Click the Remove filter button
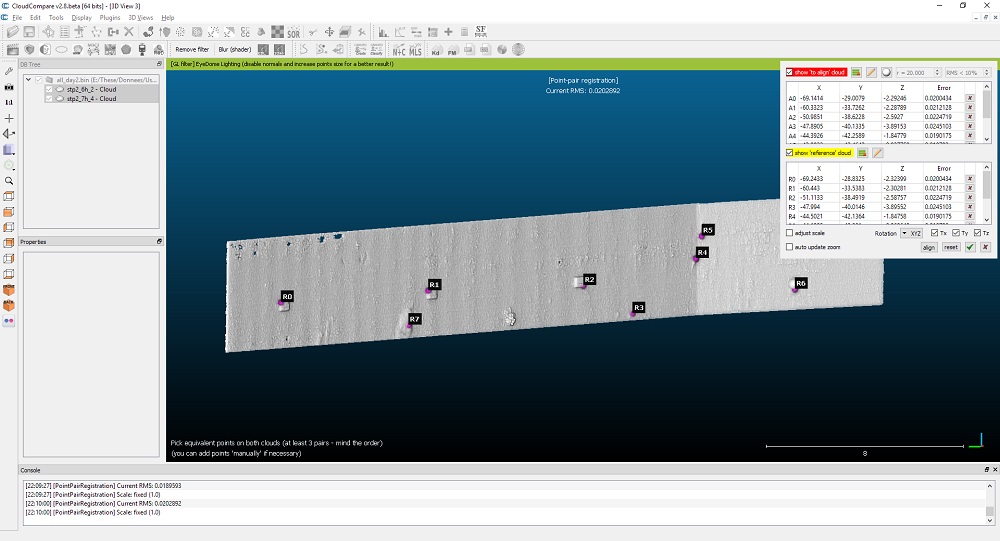The width and height of the screenshot is (1000, 541). [x=192, y=49]
